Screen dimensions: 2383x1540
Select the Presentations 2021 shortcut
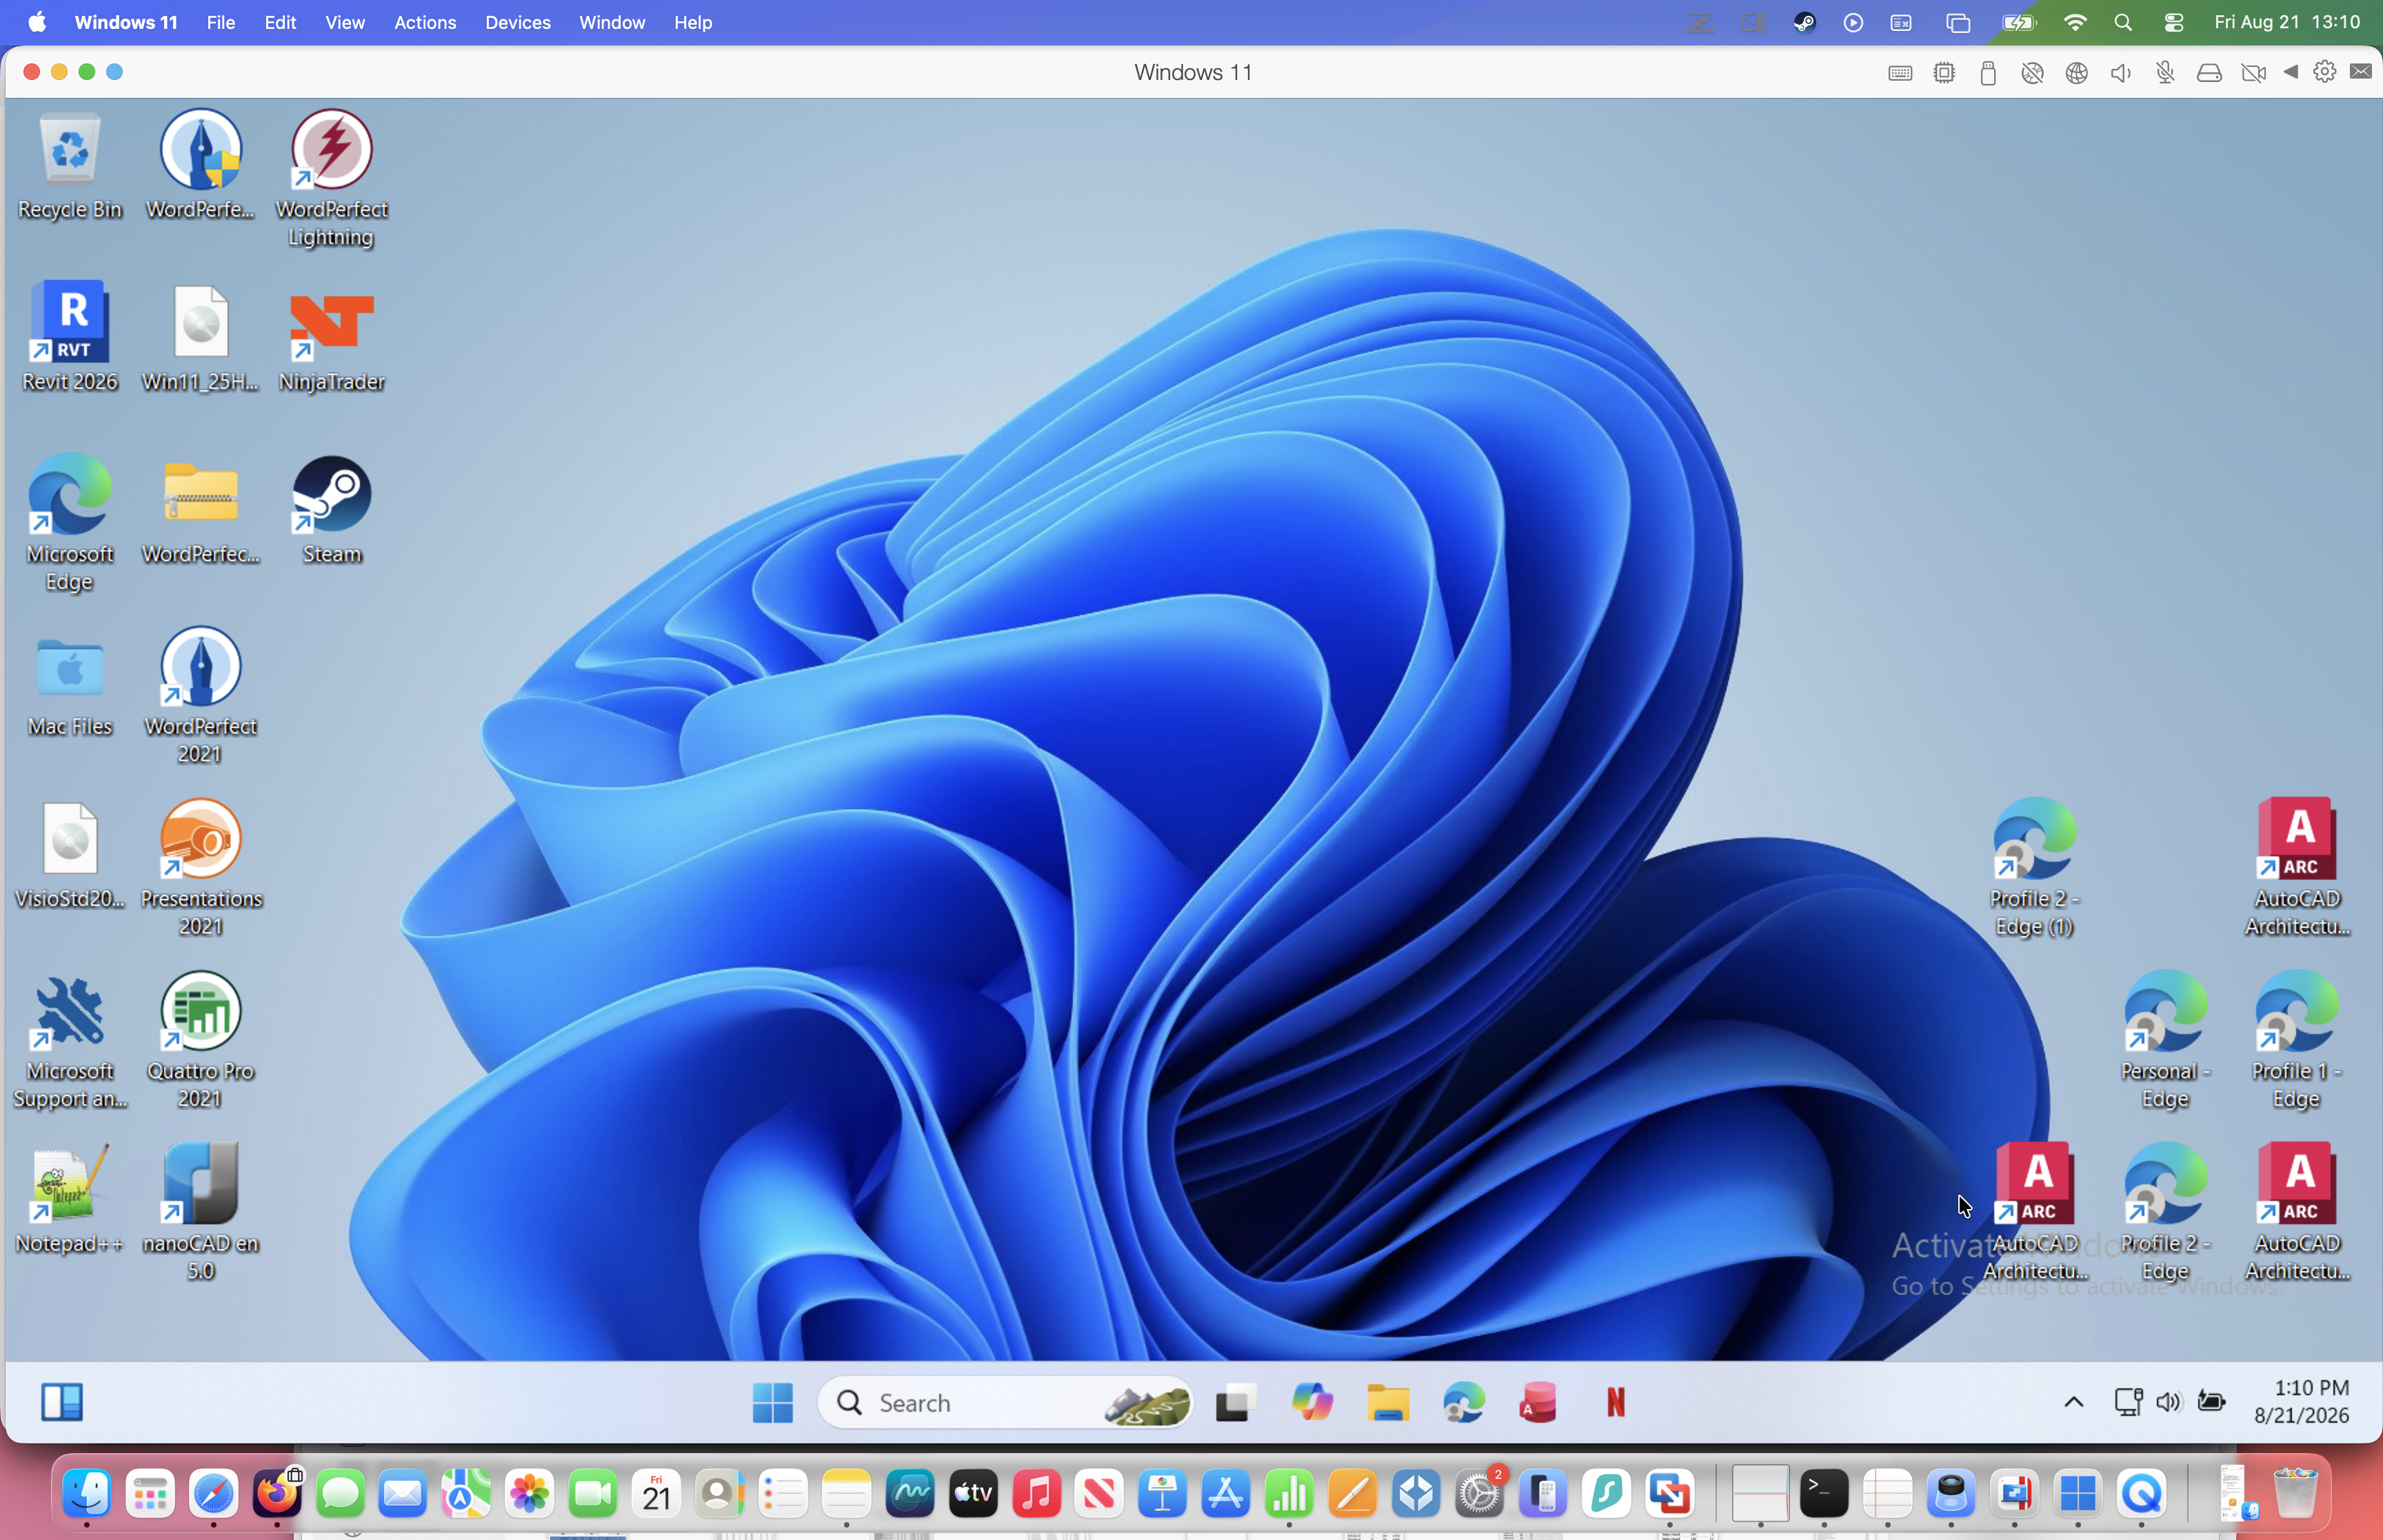pos(201,868)
